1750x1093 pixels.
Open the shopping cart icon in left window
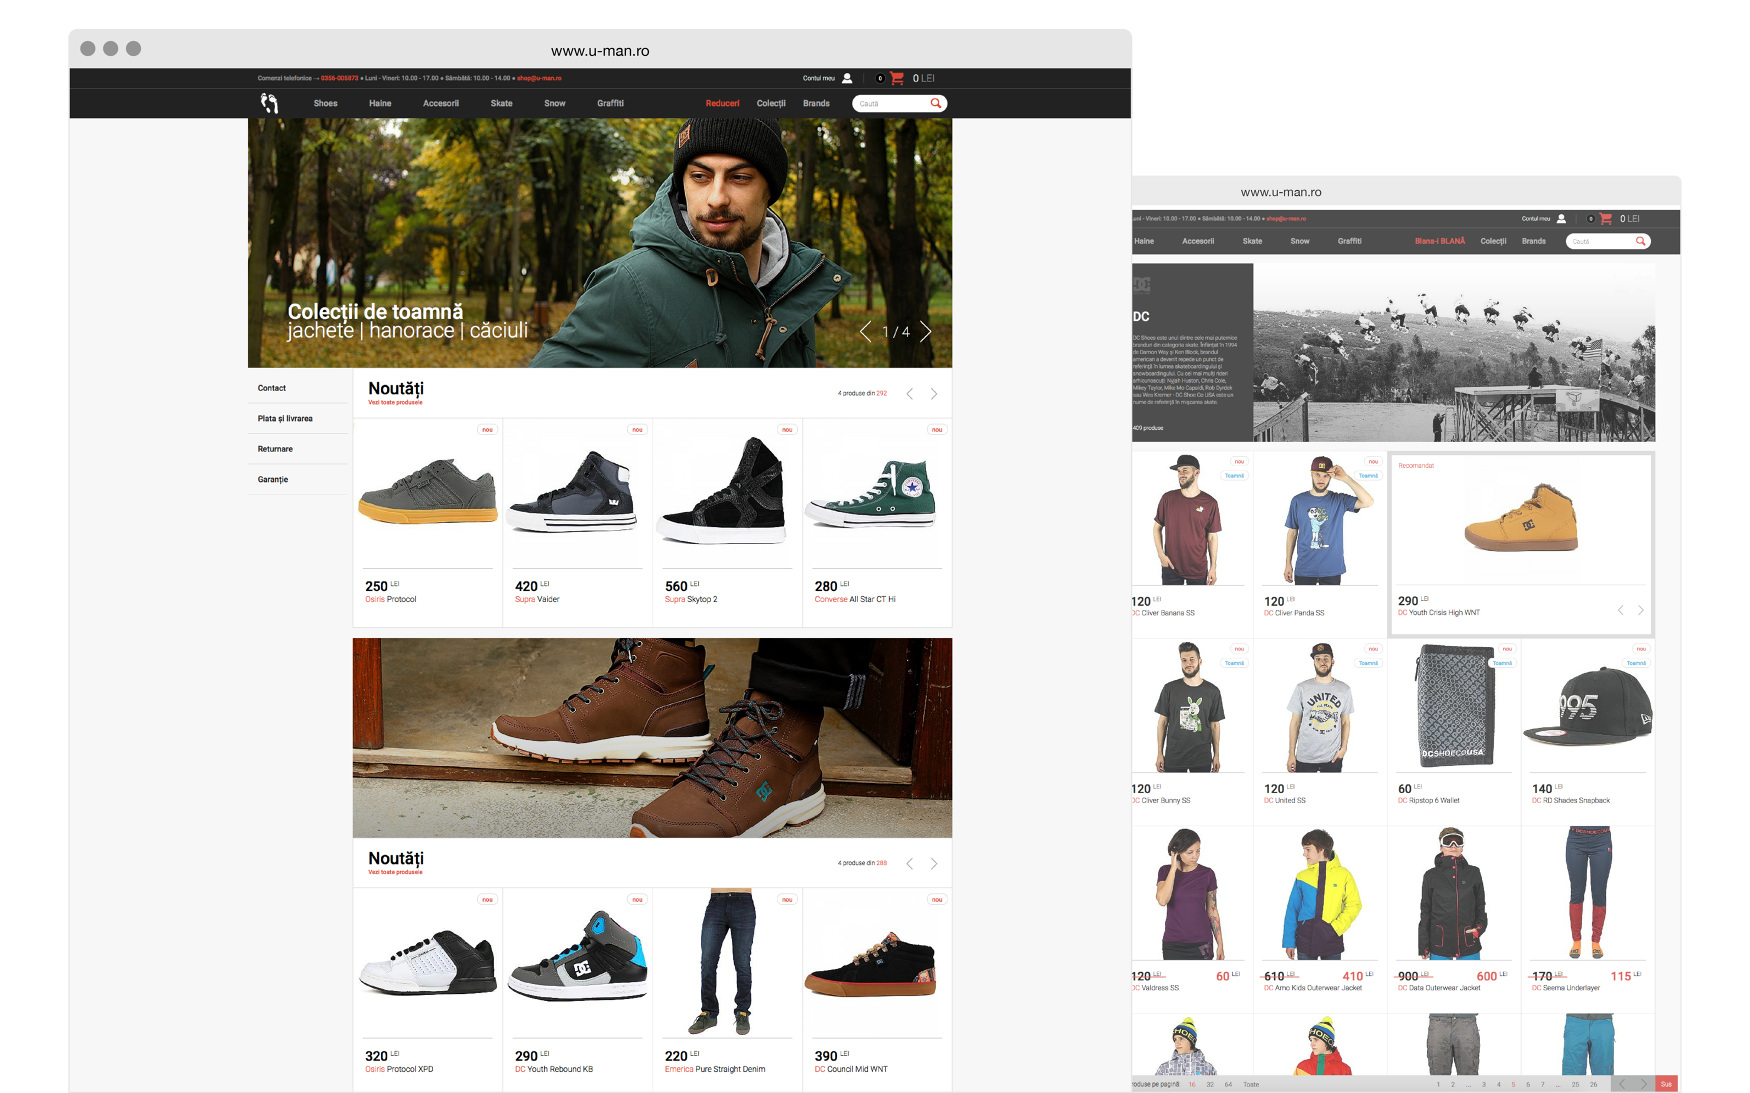pos(897,78)
